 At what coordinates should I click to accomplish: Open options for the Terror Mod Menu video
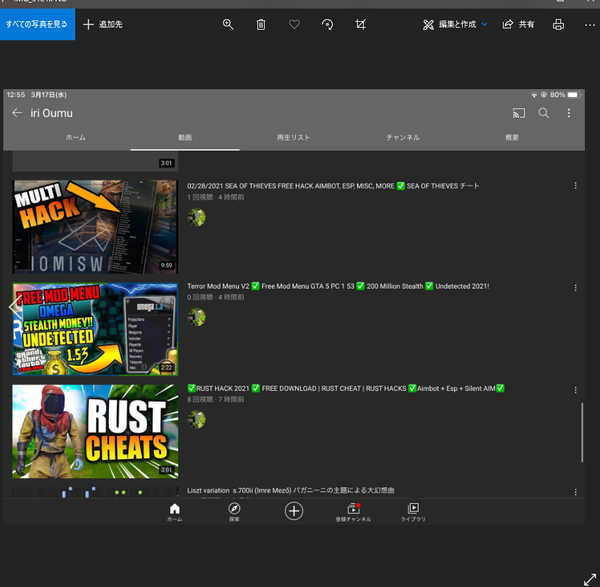[575, 288]
